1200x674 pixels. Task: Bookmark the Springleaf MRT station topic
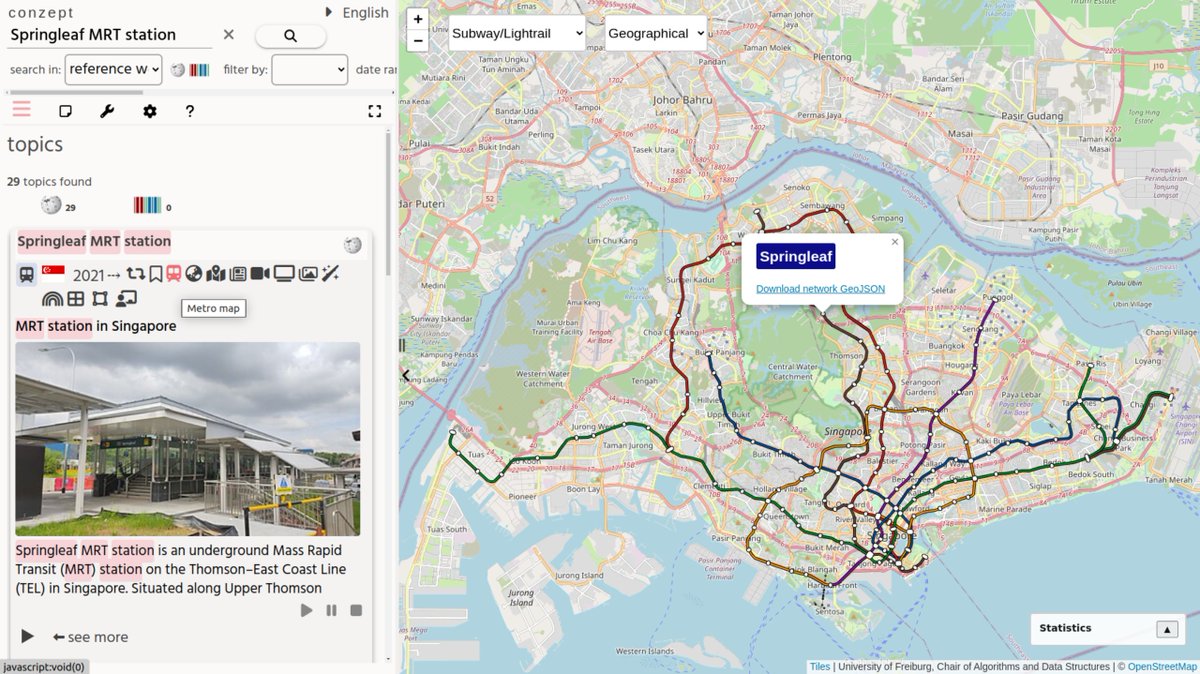[x=156, y=274]
